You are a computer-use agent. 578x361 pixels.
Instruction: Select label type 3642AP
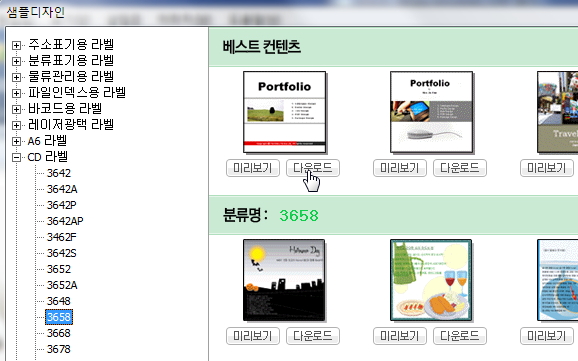65,221
